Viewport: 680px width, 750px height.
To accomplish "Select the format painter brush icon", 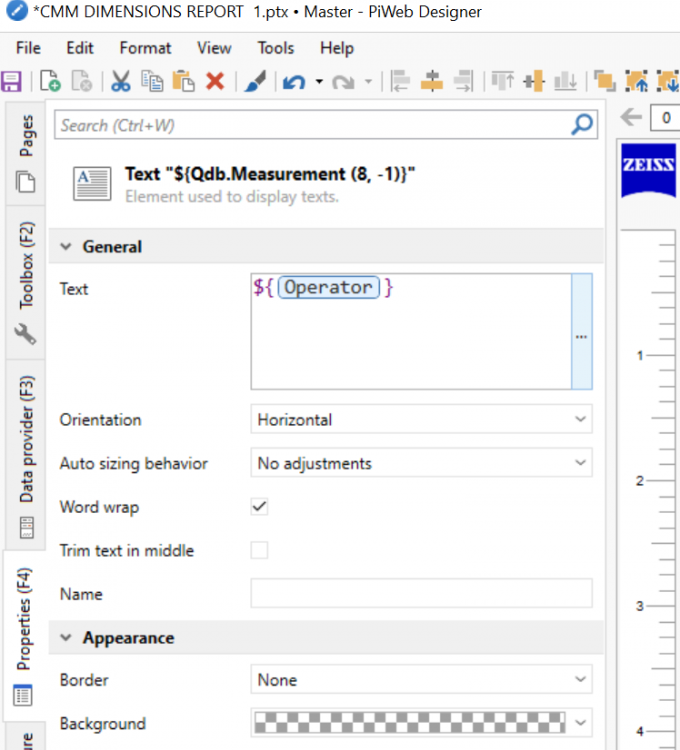I will tap(255, 81).
